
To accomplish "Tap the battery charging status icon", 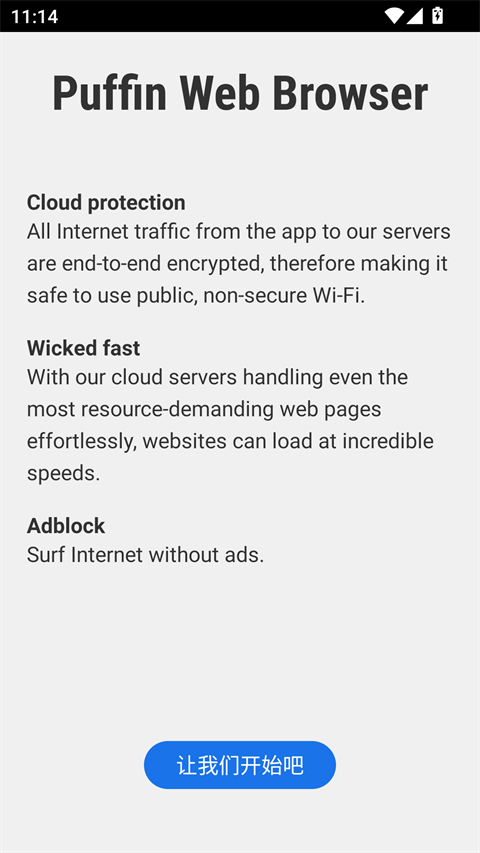I will click(438, 16).
